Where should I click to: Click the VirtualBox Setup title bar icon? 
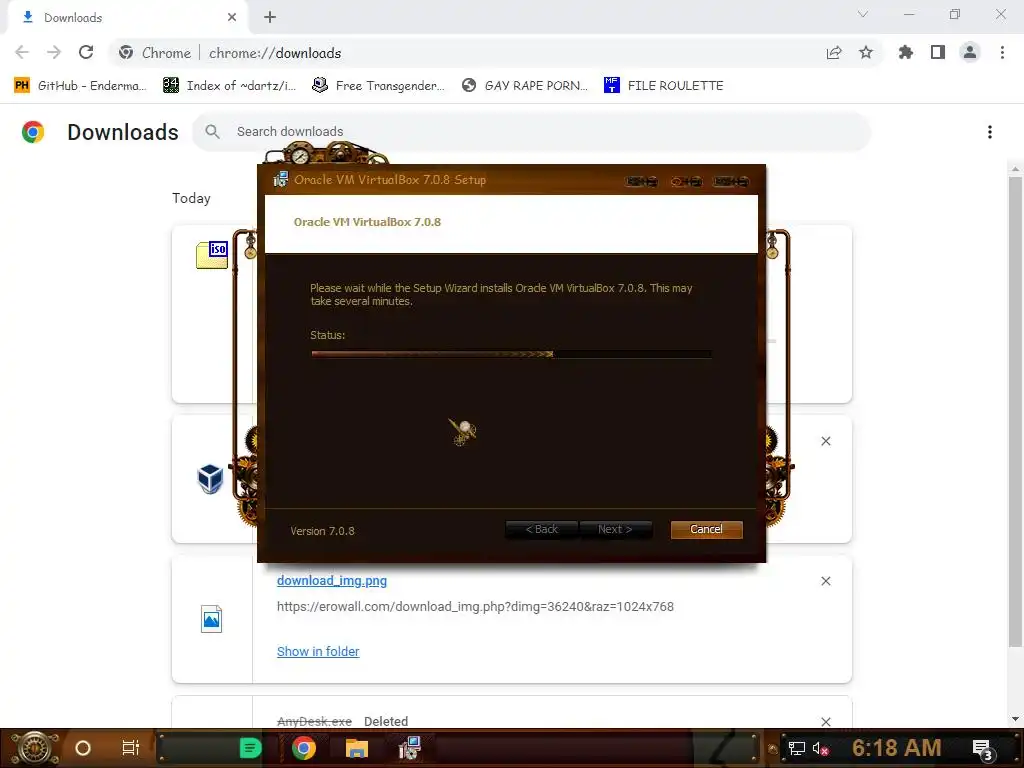pyautogui.click(x=280, y=179)
